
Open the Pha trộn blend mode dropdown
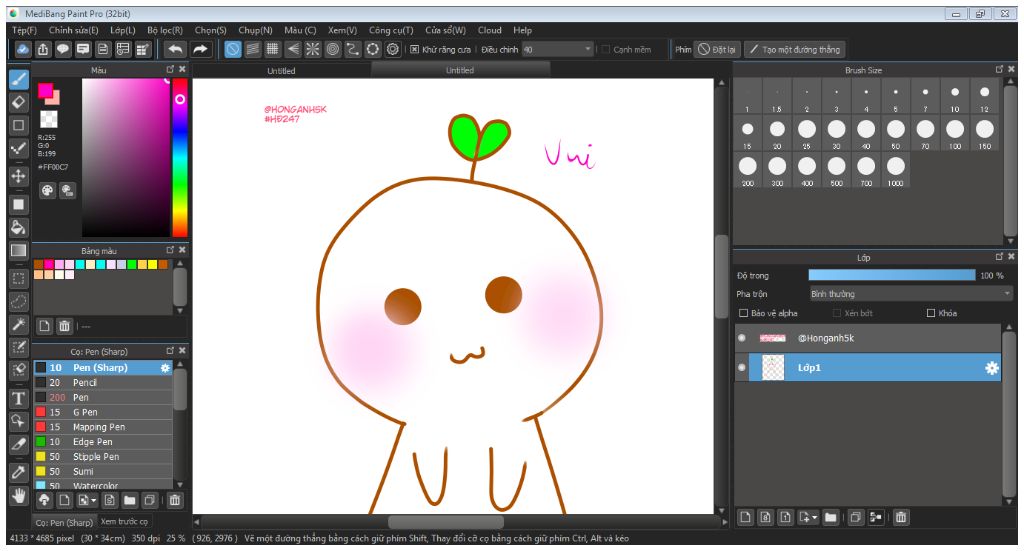[x=910, y=294]
